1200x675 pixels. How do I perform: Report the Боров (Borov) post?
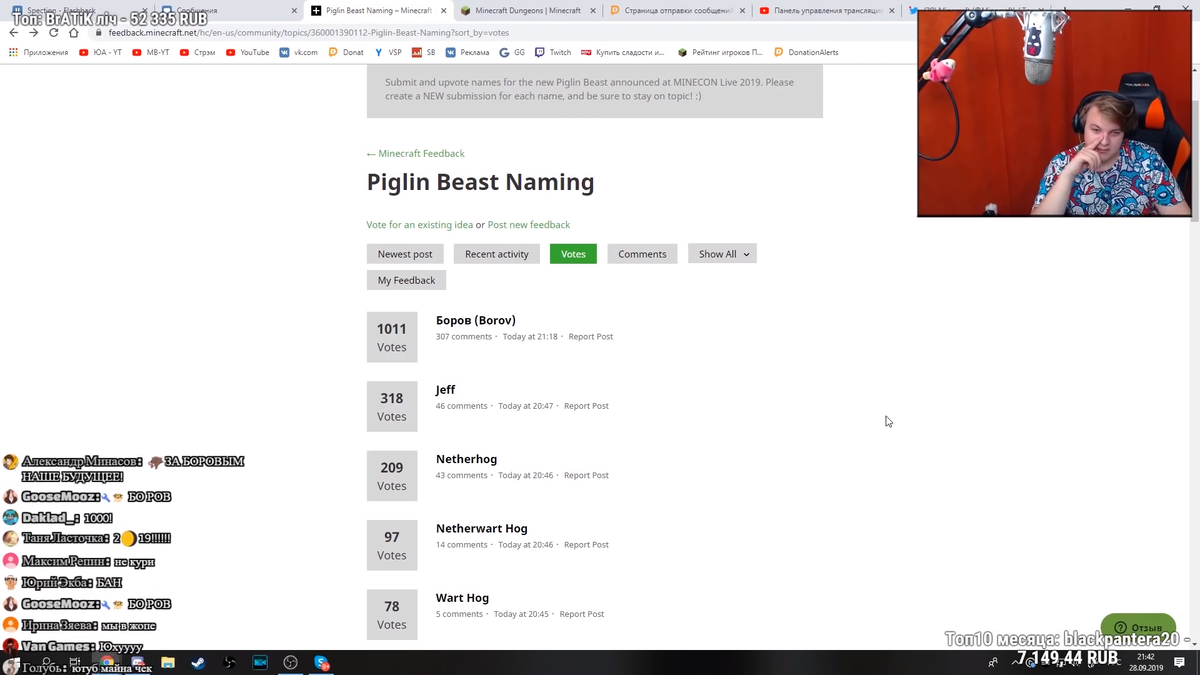coord(591,337)
